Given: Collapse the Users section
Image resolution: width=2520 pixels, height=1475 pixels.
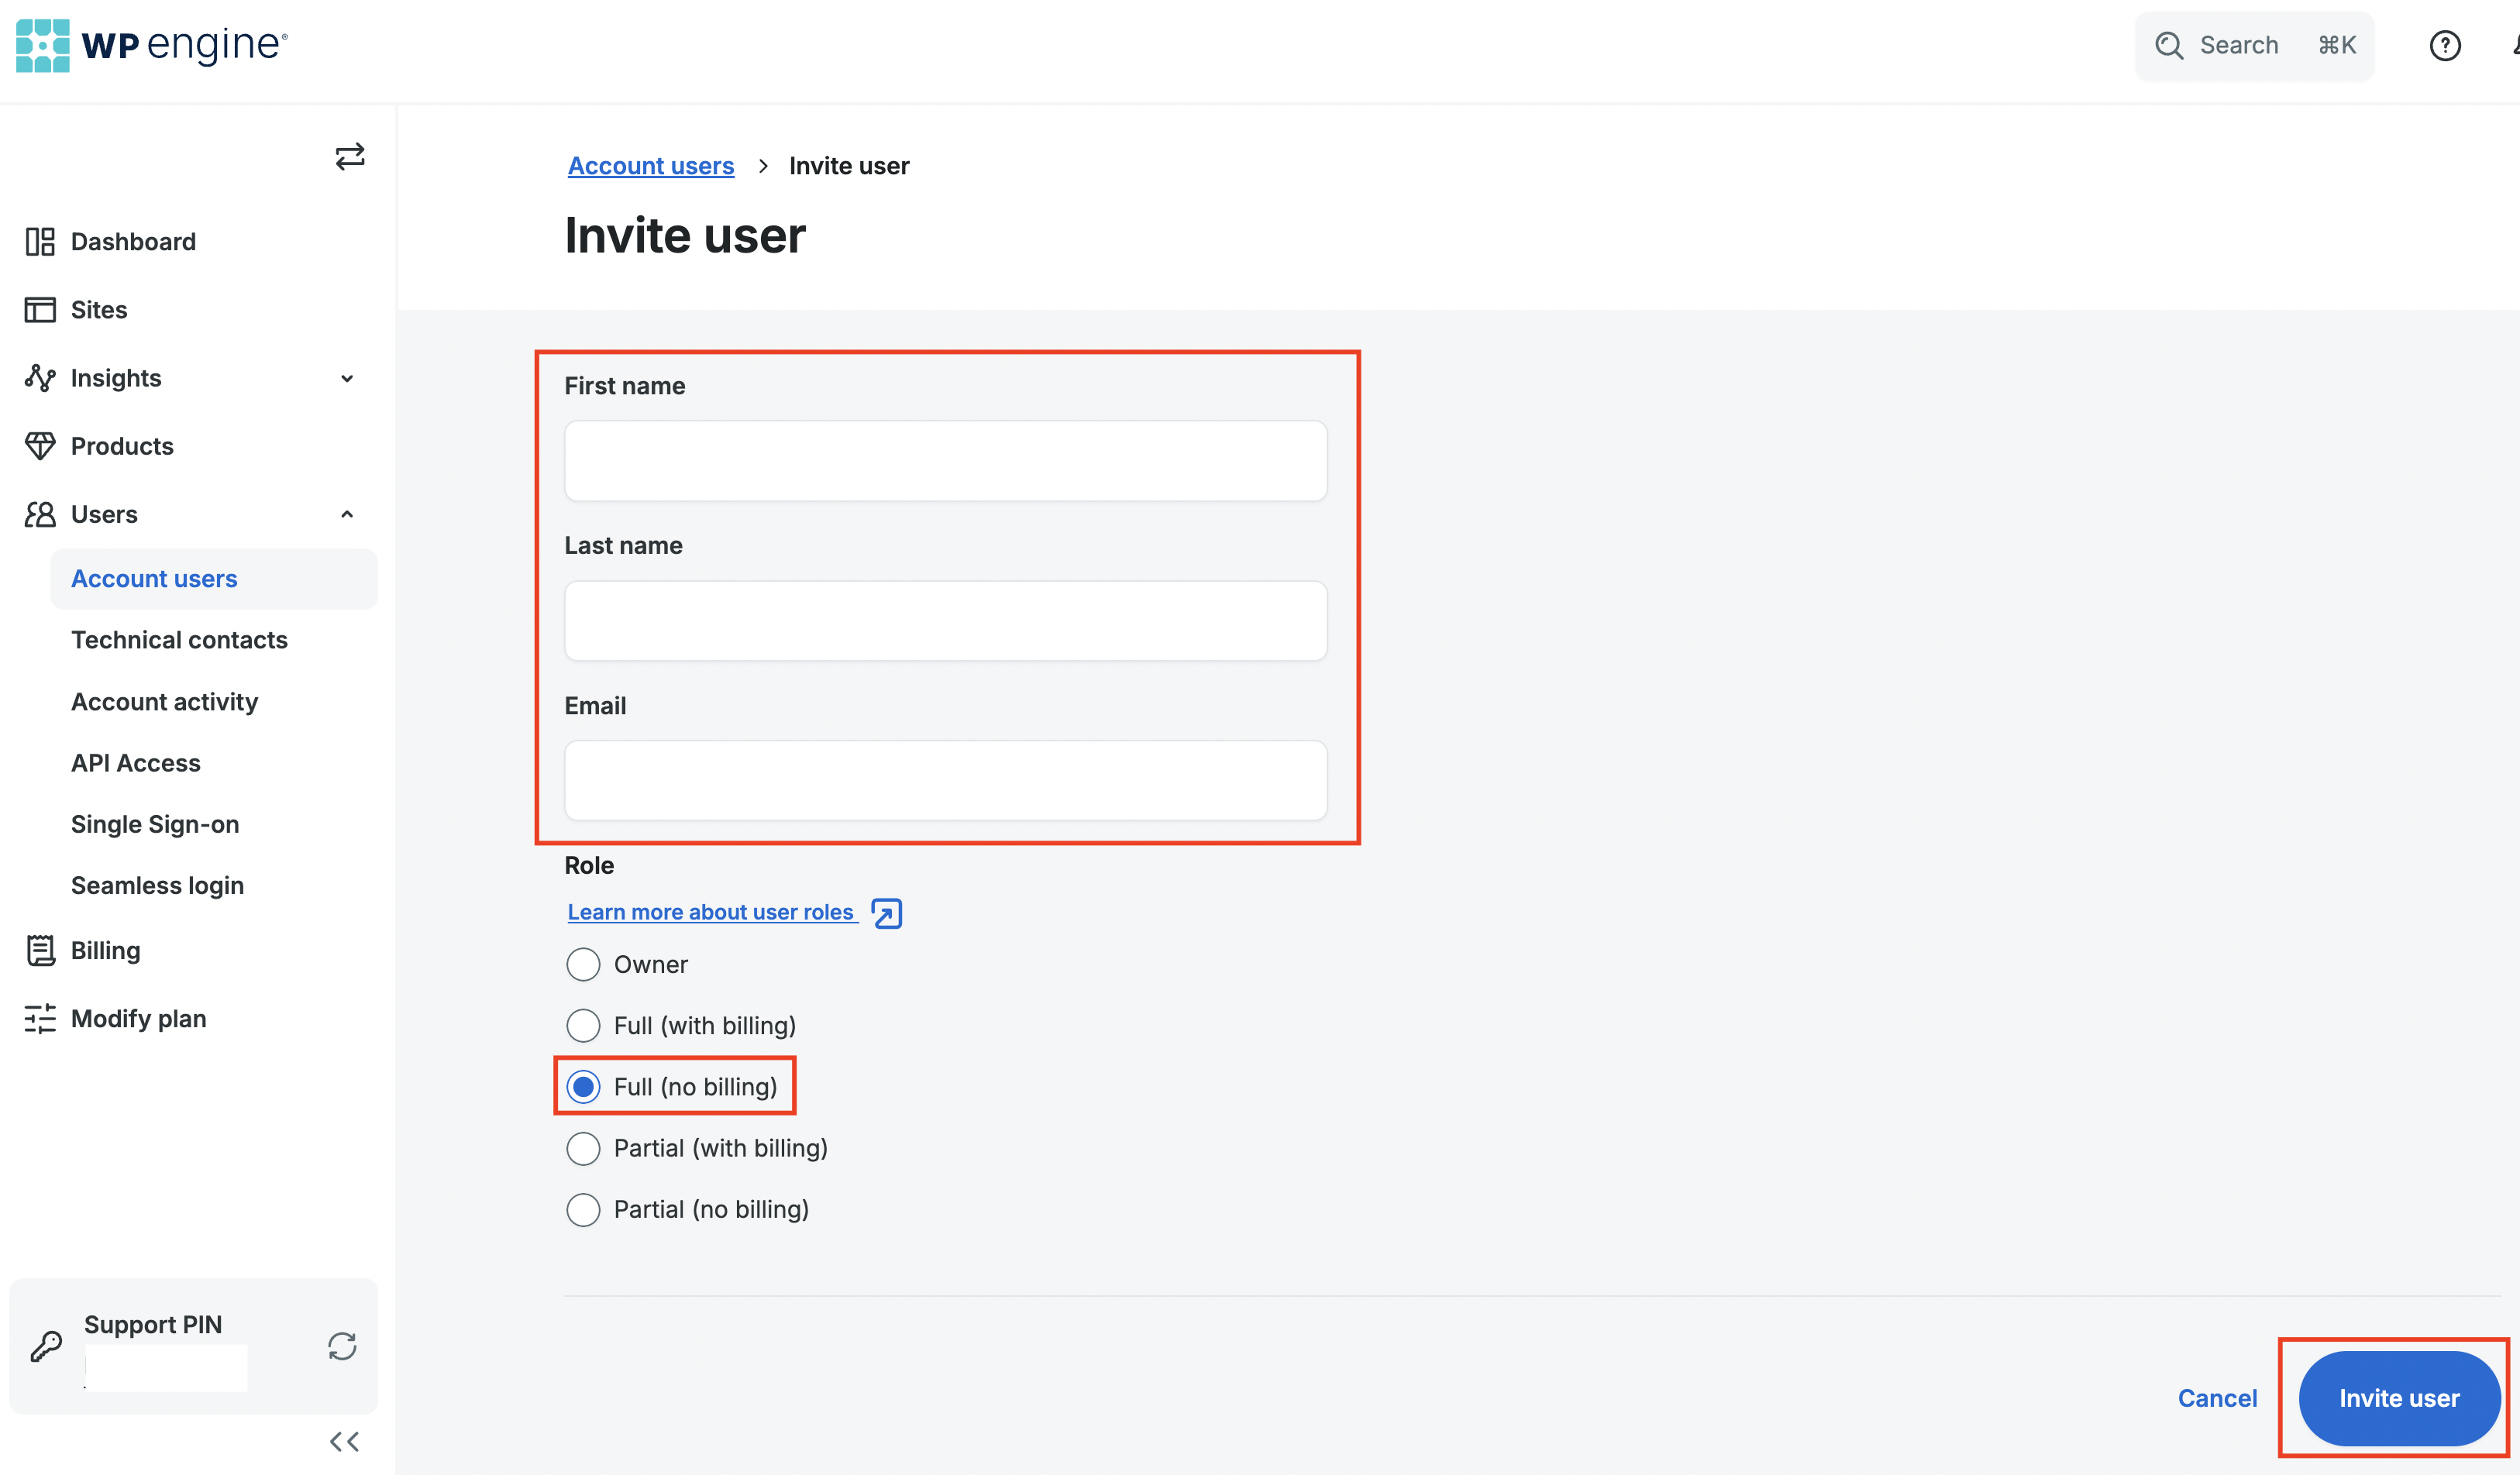Looking at the screenshot, I should pyautogui.click(x=347, y=513).
